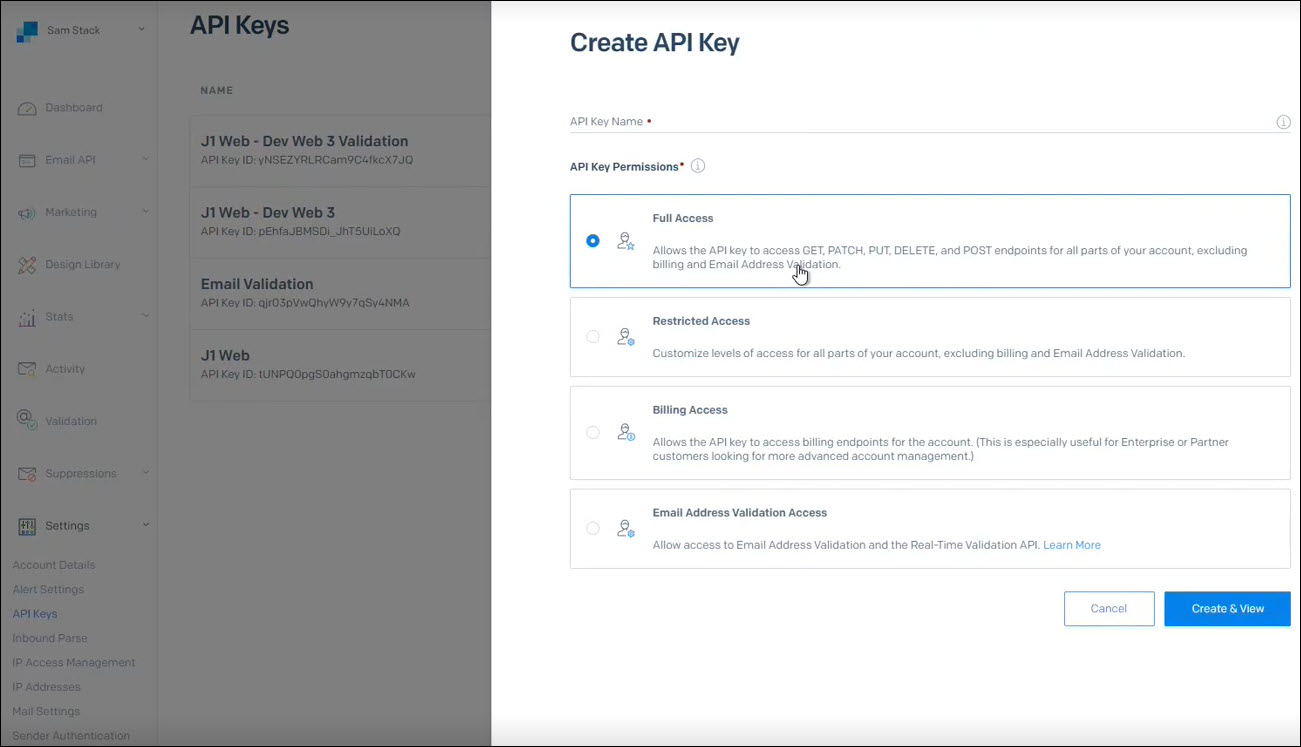1301x747 pixels.
Task: Click the Design Library icon
Action: [27, 265]
